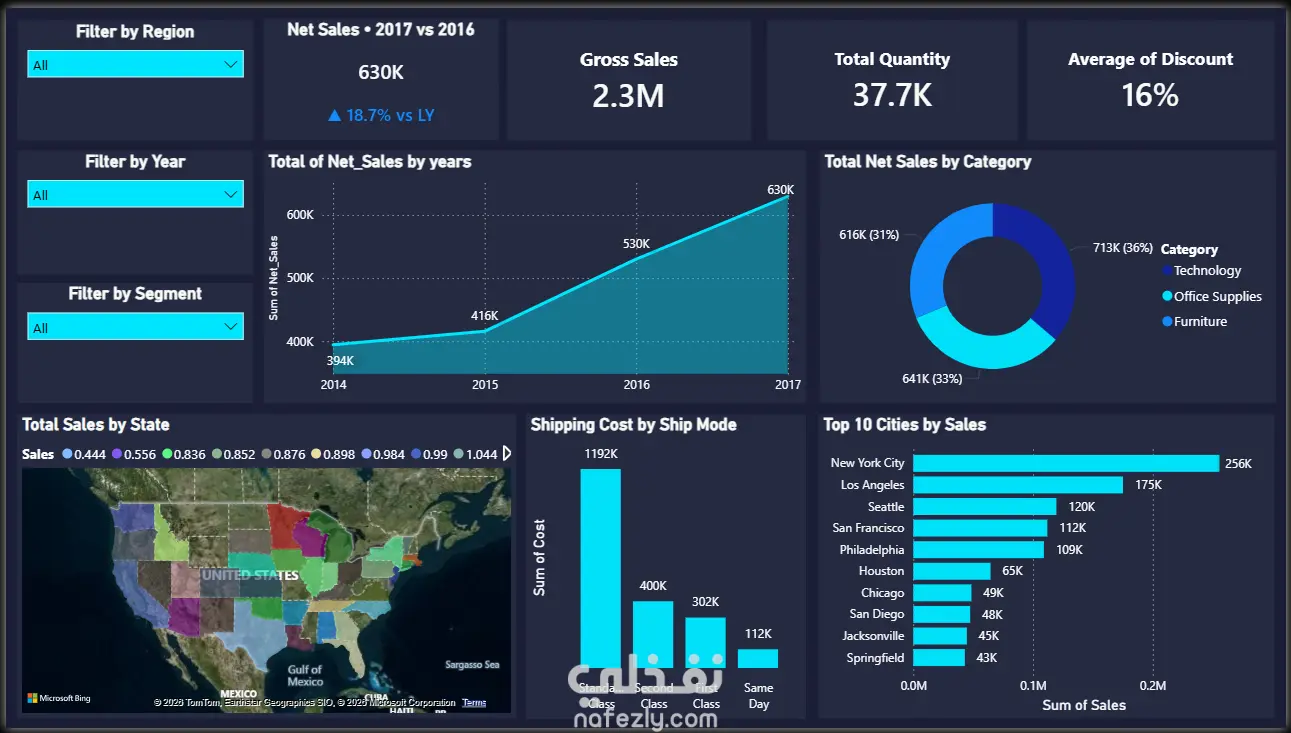Click the Total Sales by State title
Image resolution: width=1291 pixels, height=733 pixels.
[x=96, y=425]
